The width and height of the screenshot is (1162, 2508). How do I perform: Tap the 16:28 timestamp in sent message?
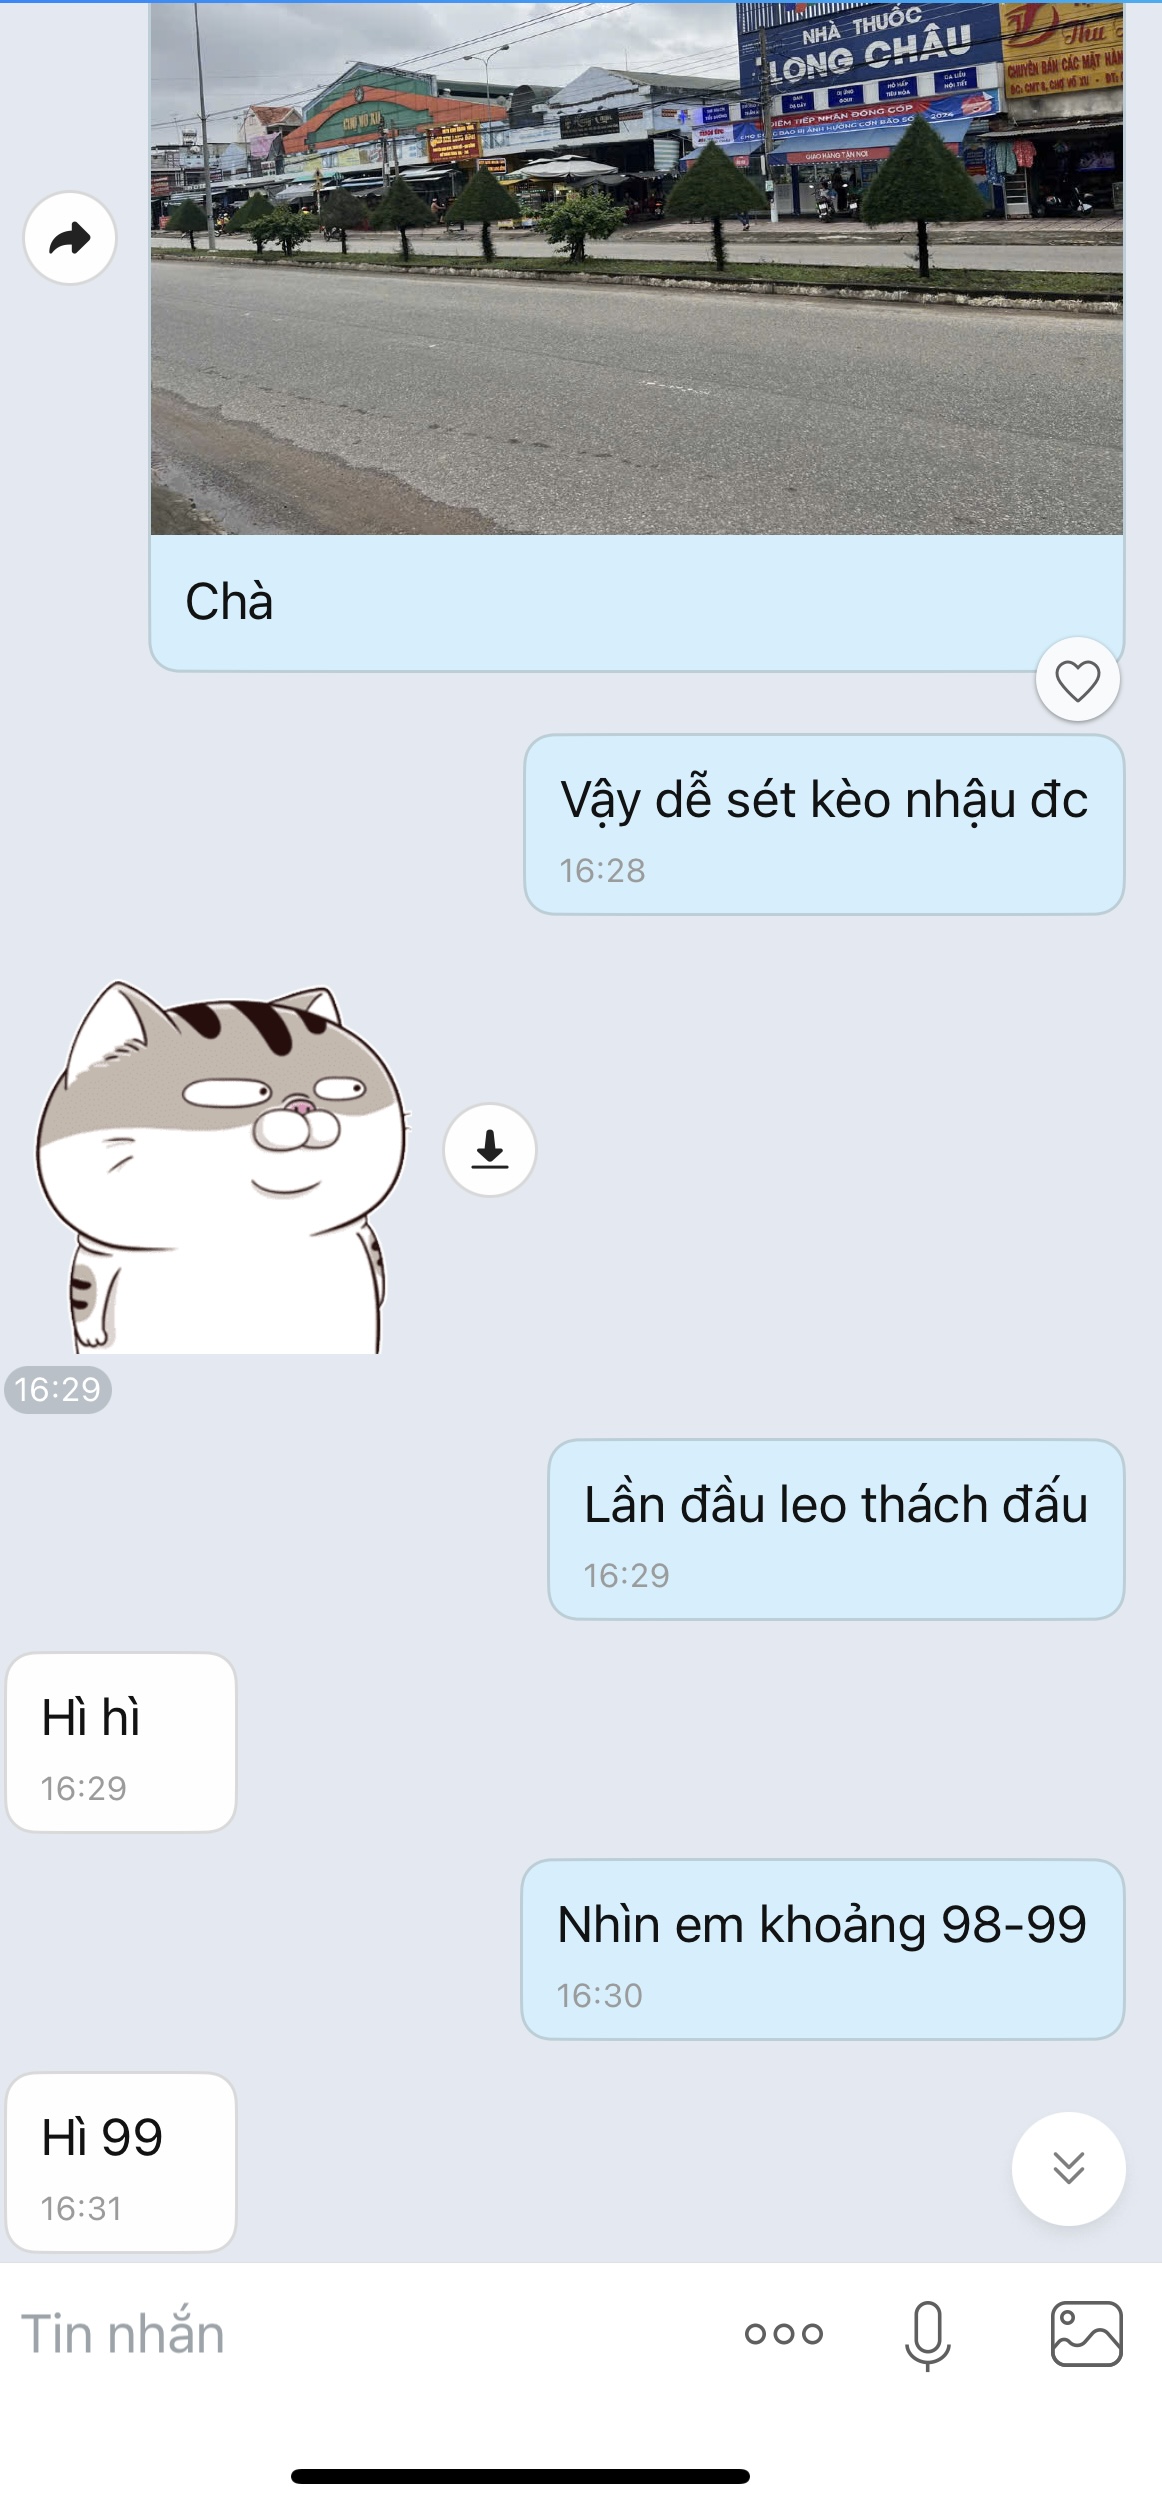pos(602,870)
